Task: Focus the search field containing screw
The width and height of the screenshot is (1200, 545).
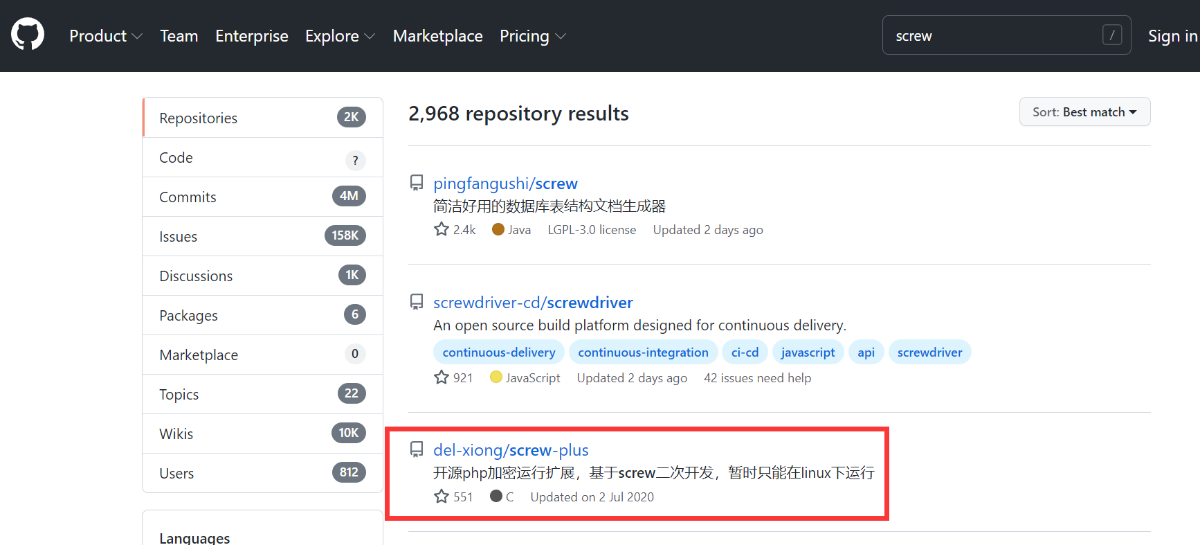Action: tap(1007, 35)
